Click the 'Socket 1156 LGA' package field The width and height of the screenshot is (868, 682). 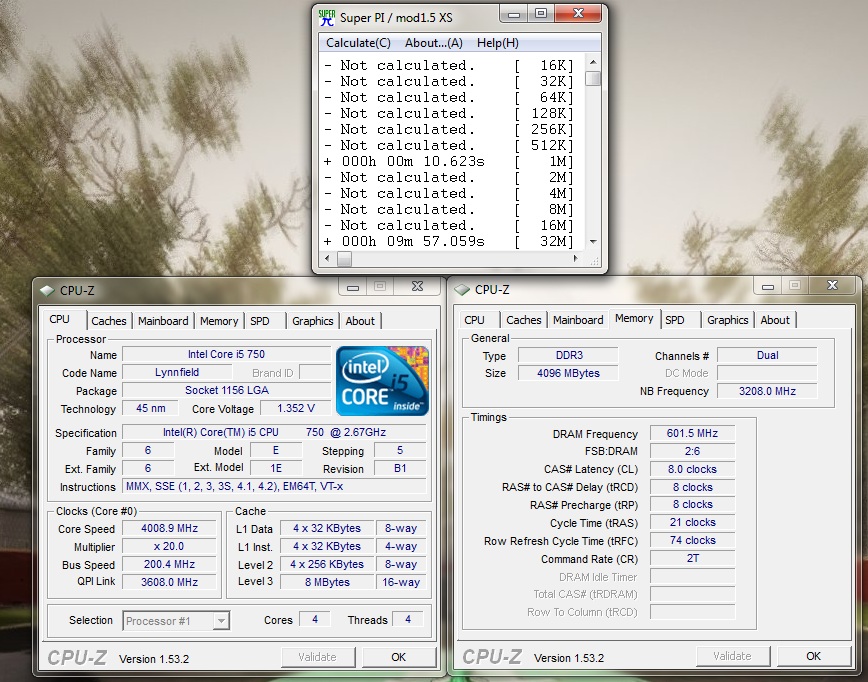click(226, 390)
